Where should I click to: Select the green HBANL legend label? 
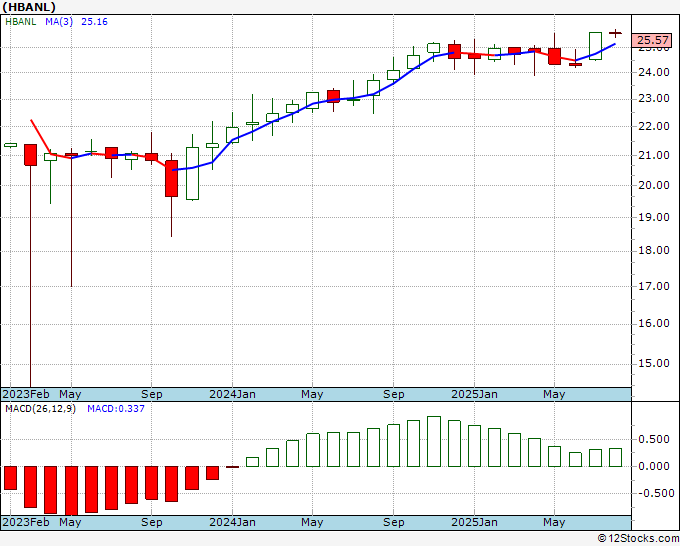point(21,22)
